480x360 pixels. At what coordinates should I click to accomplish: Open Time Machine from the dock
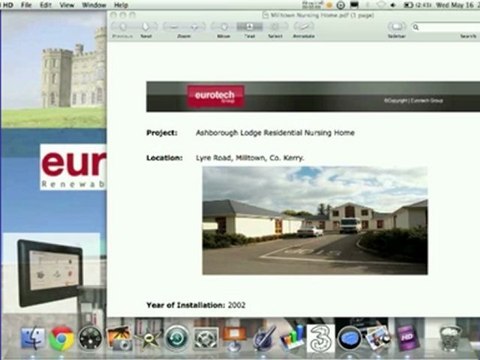coord(177,339)
